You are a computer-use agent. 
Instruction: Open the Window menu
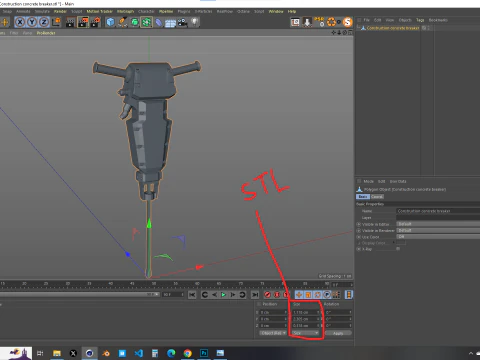coord(276,11)
